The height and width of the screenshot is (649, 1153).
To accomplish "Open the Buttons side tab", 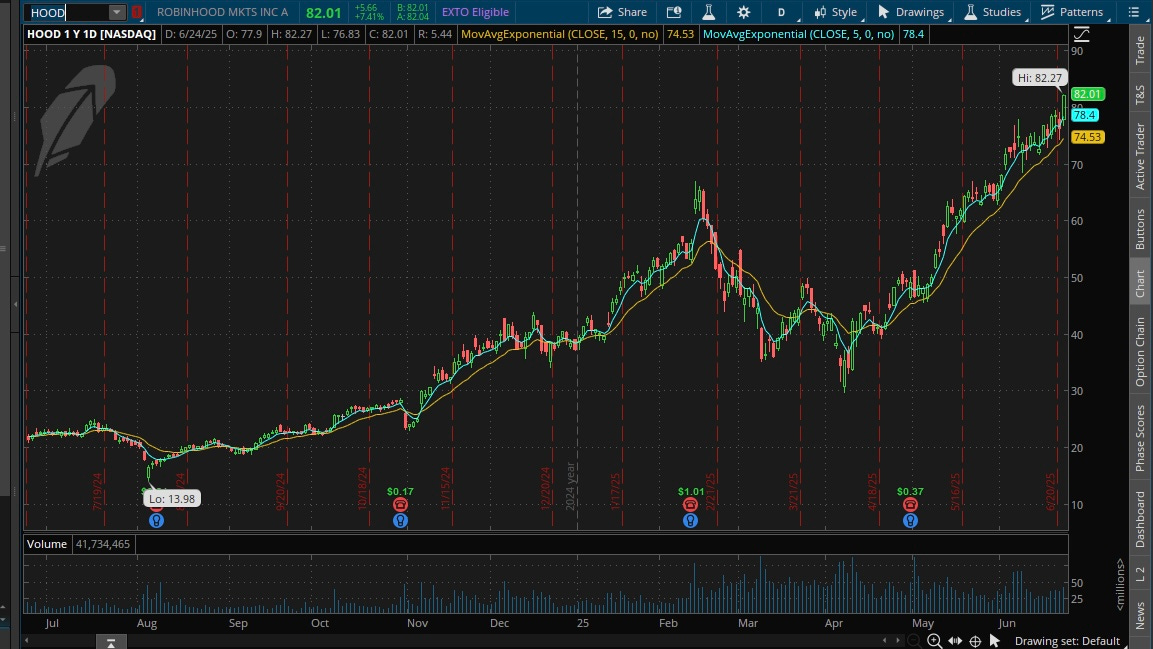I will (x=1140, y=229).
